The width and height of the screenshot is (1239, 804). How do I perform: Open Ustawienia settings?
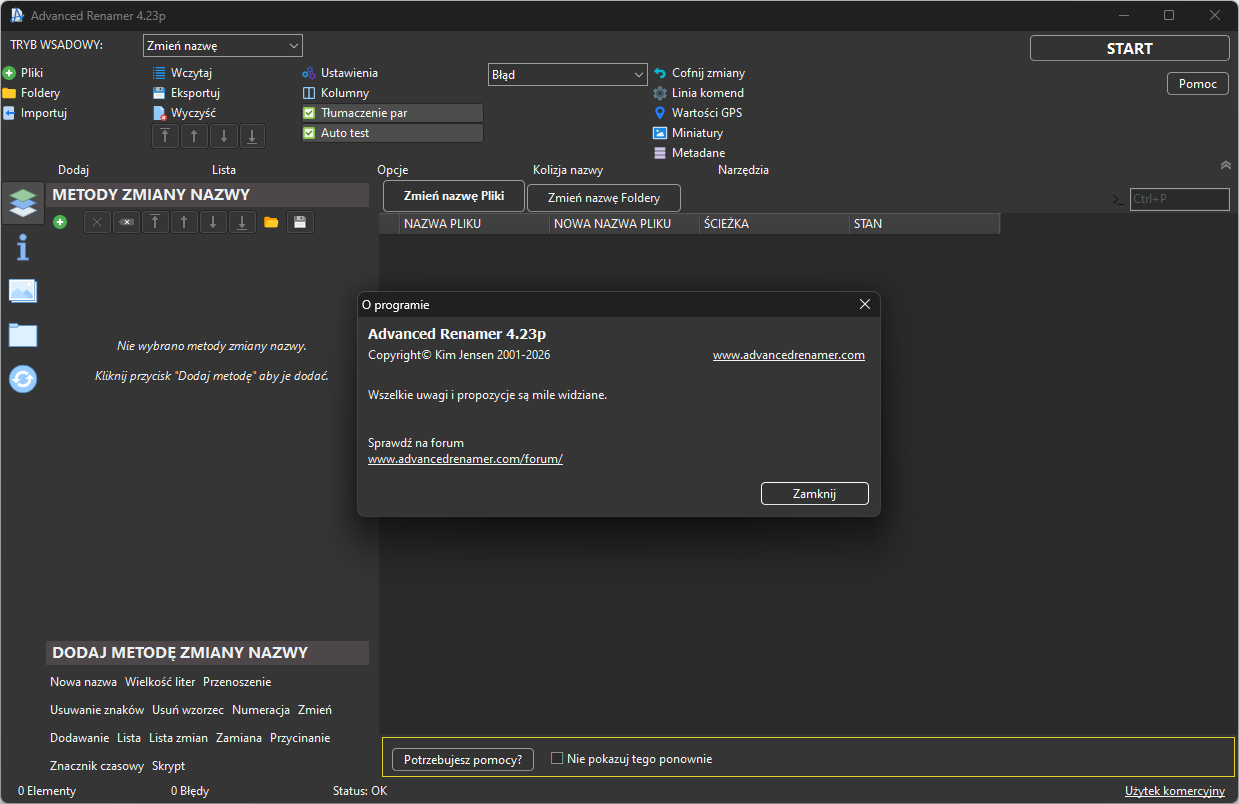pyautogui.click(x=340, y=73)
